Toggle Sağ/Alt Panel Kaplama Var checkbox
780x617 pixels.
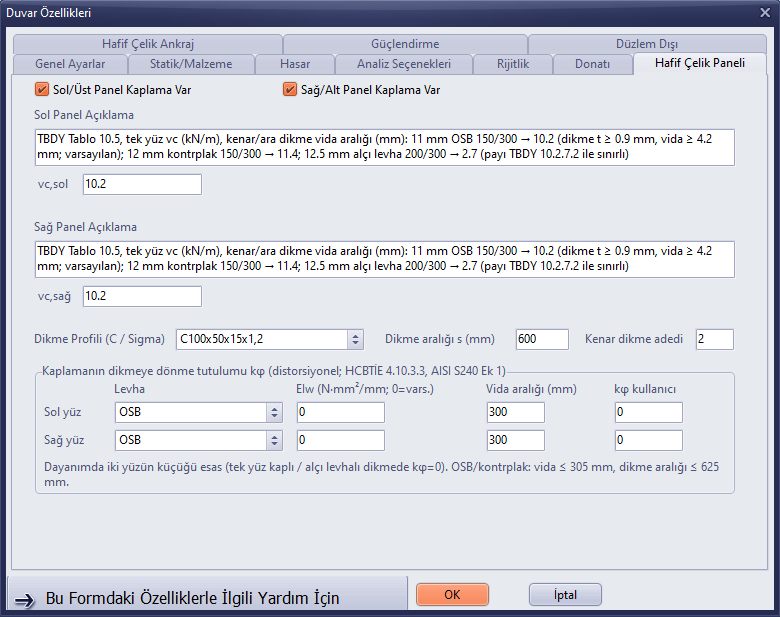(x=290, y=90)
